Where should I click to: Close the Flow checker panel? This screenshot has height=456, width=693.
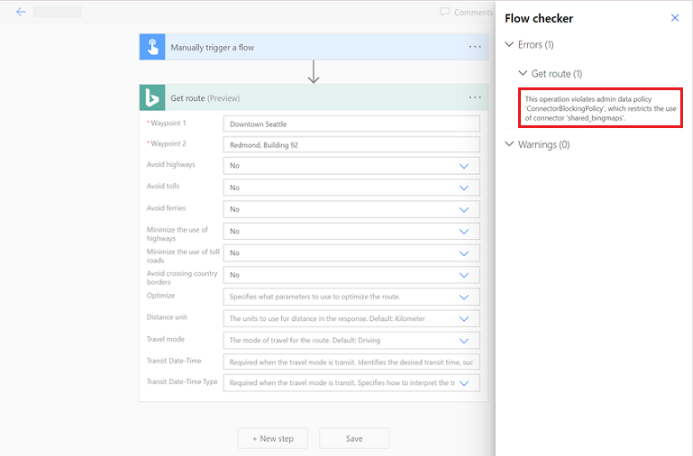click(x=674, y=18)
